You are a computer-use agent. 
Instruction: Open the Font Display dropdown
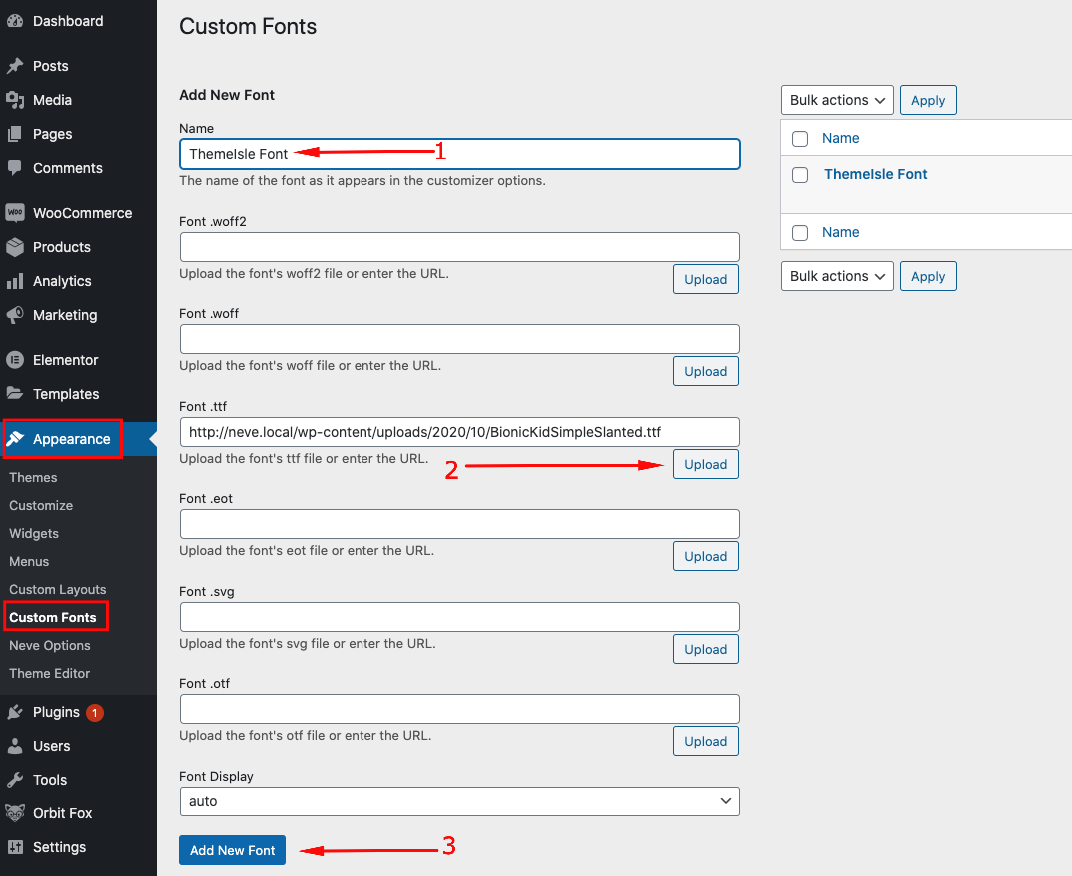pos(459,801)
